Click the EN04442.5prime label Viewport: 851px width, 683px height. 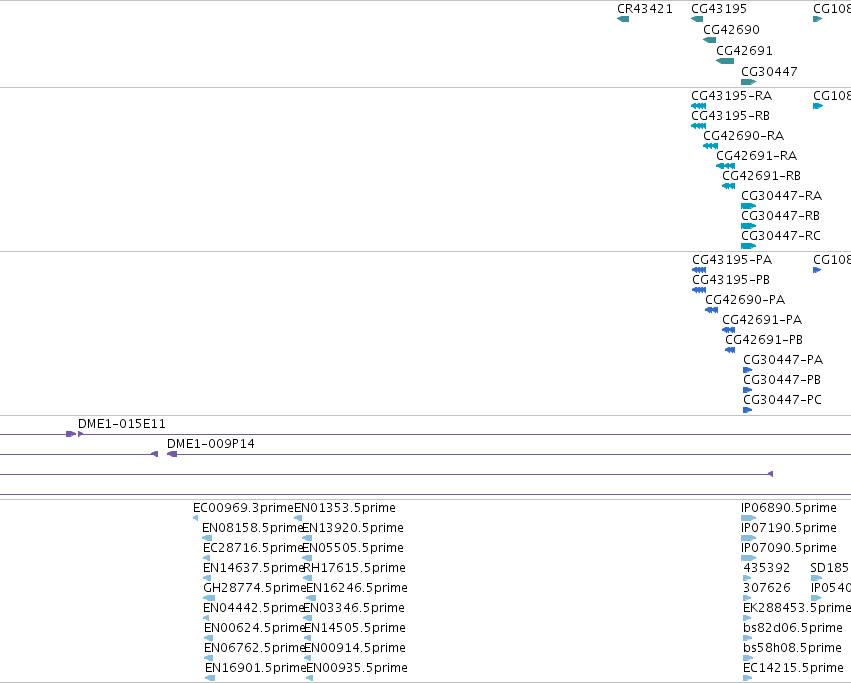[x=253, y=608]
